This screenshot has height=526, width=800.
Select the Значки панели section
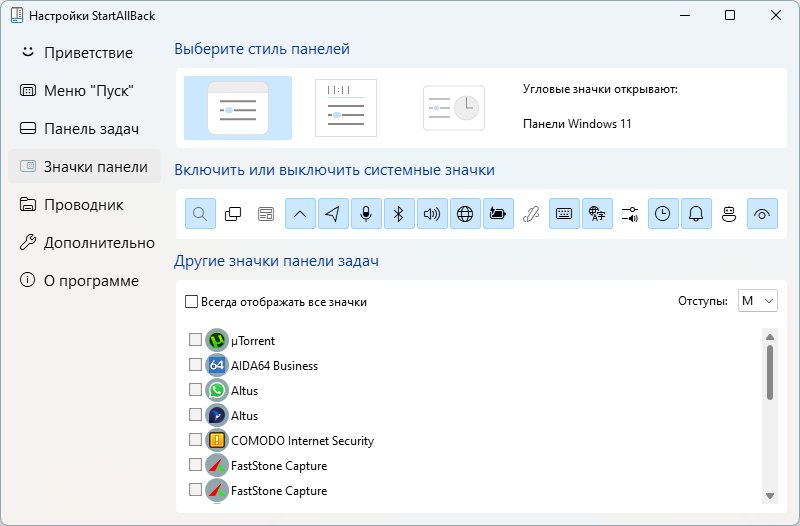click(x=85, y=166)
